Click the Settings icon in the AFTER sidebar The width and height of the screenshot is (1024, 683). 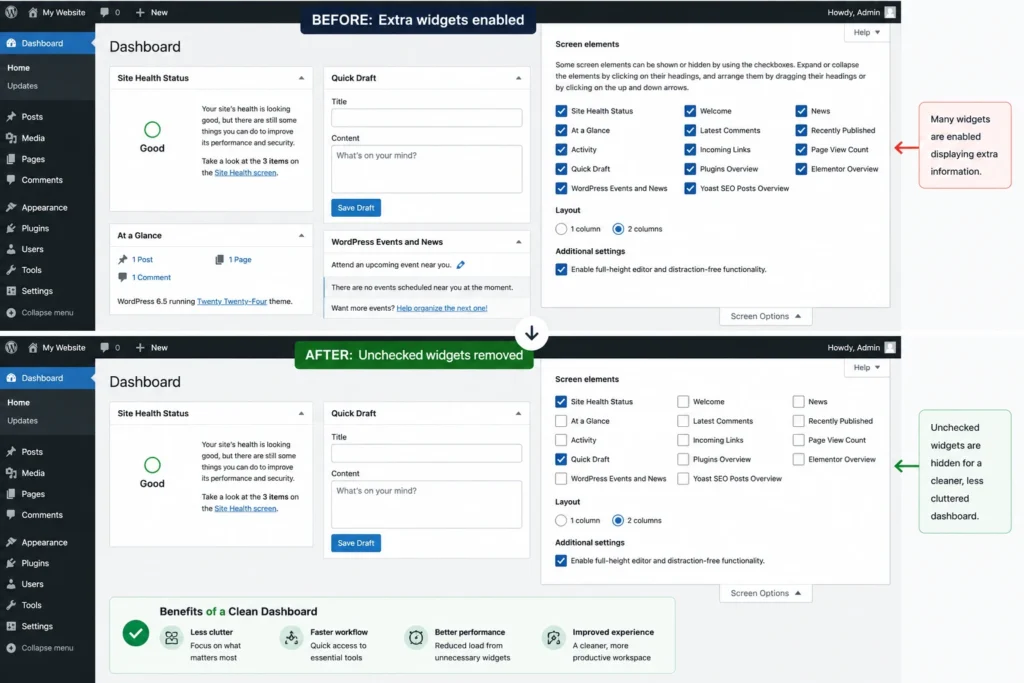[11, 626]
